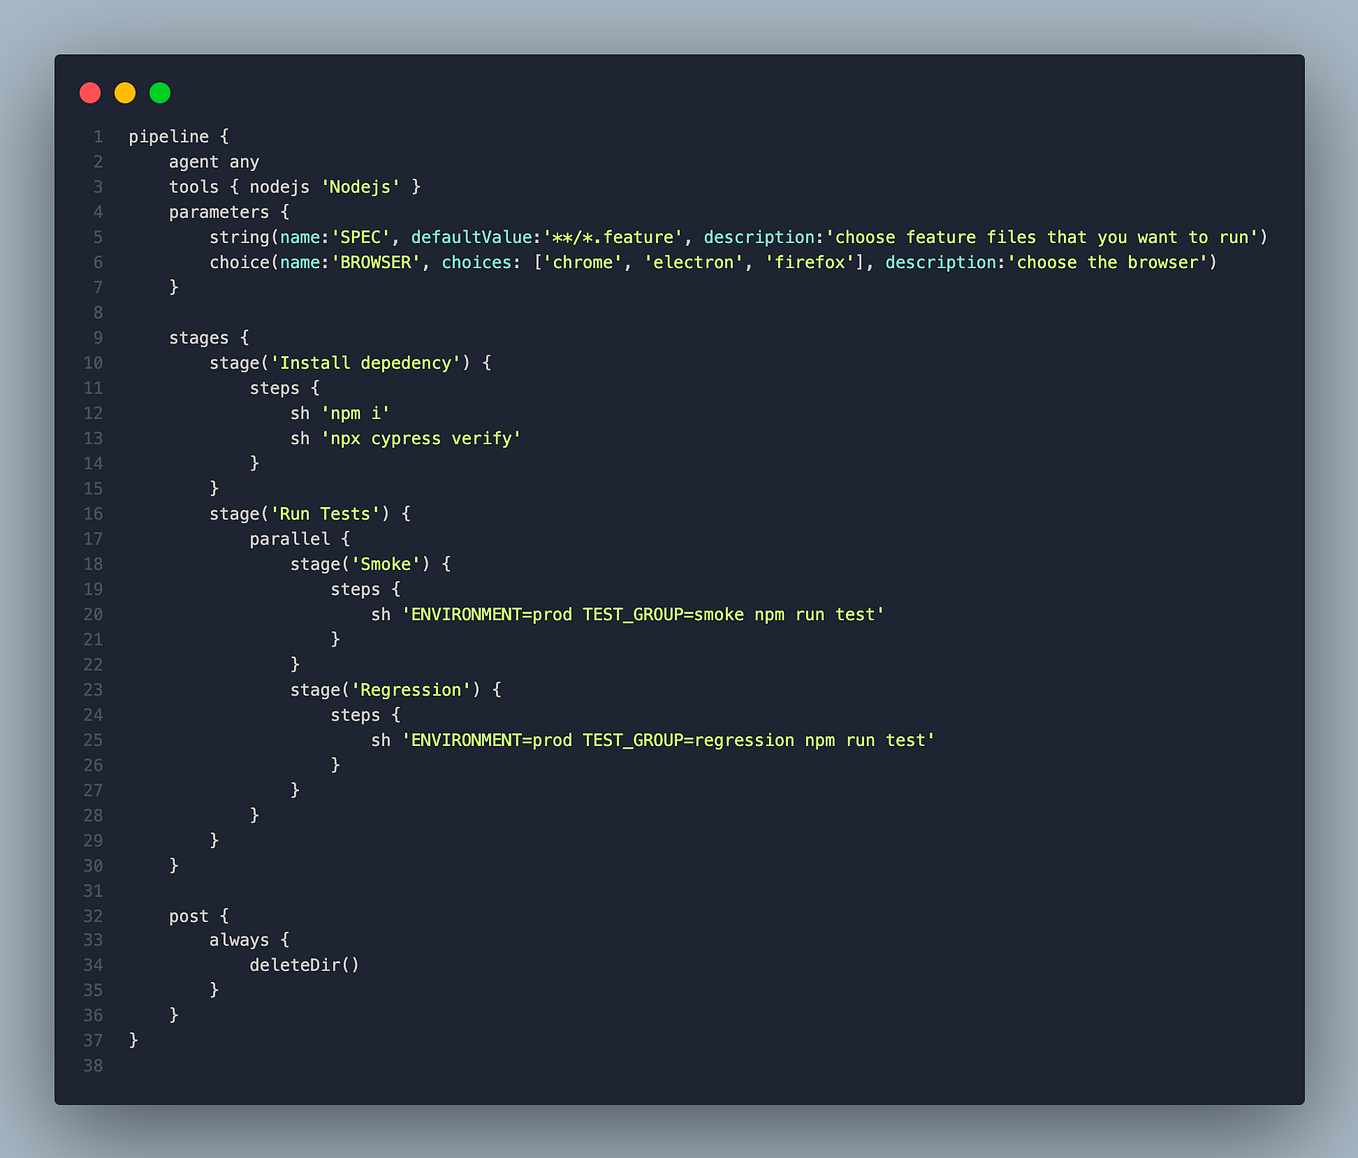Click the red traffic light window control
Image resolution: width=1358 pixels, height=1158 pixels.
point(90,92)
